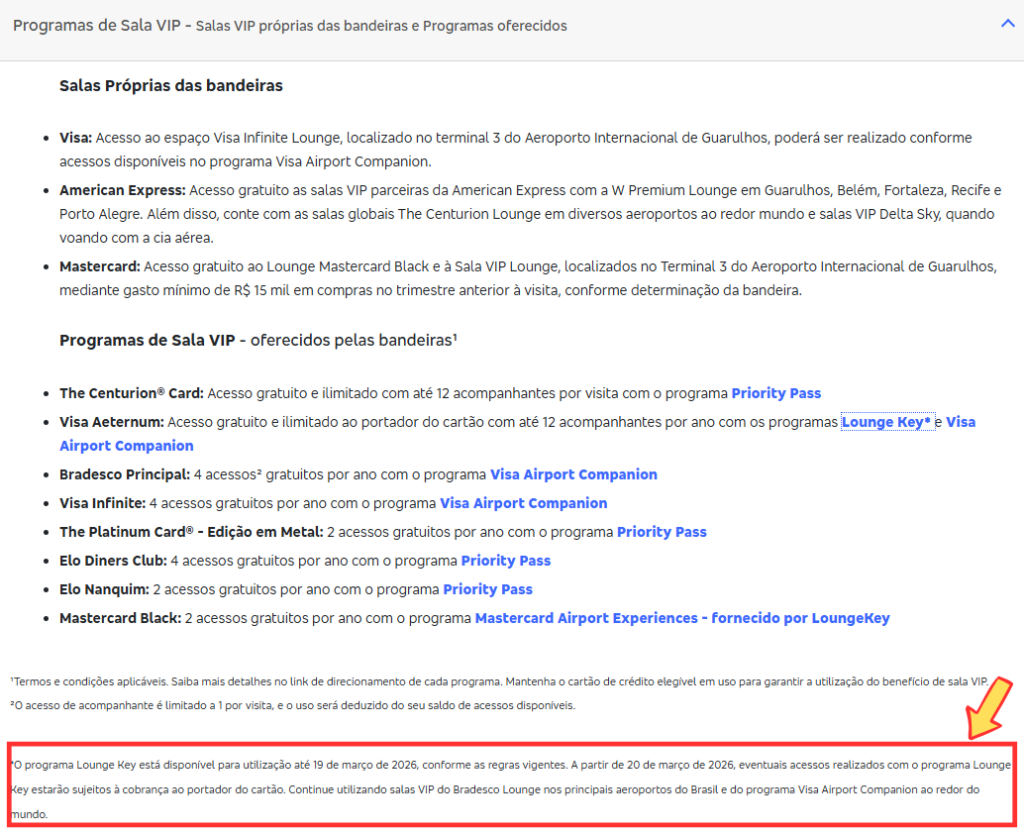Open the Lounge Key link in Visa Aeternum
This screenshot has height=834, width=1024.
point(886,422)
